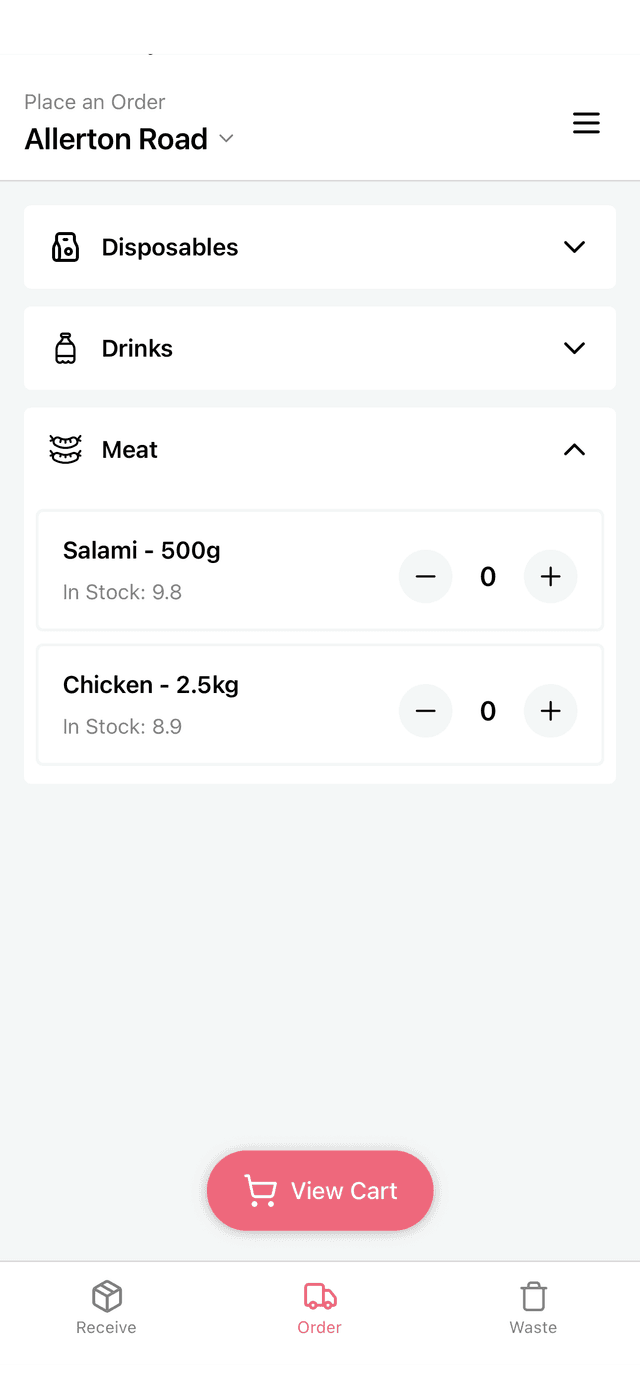Click the shopping cart icon inside View Cart
The width and height of the screenshot is (640, 1387).
(x=261, y=1190)
